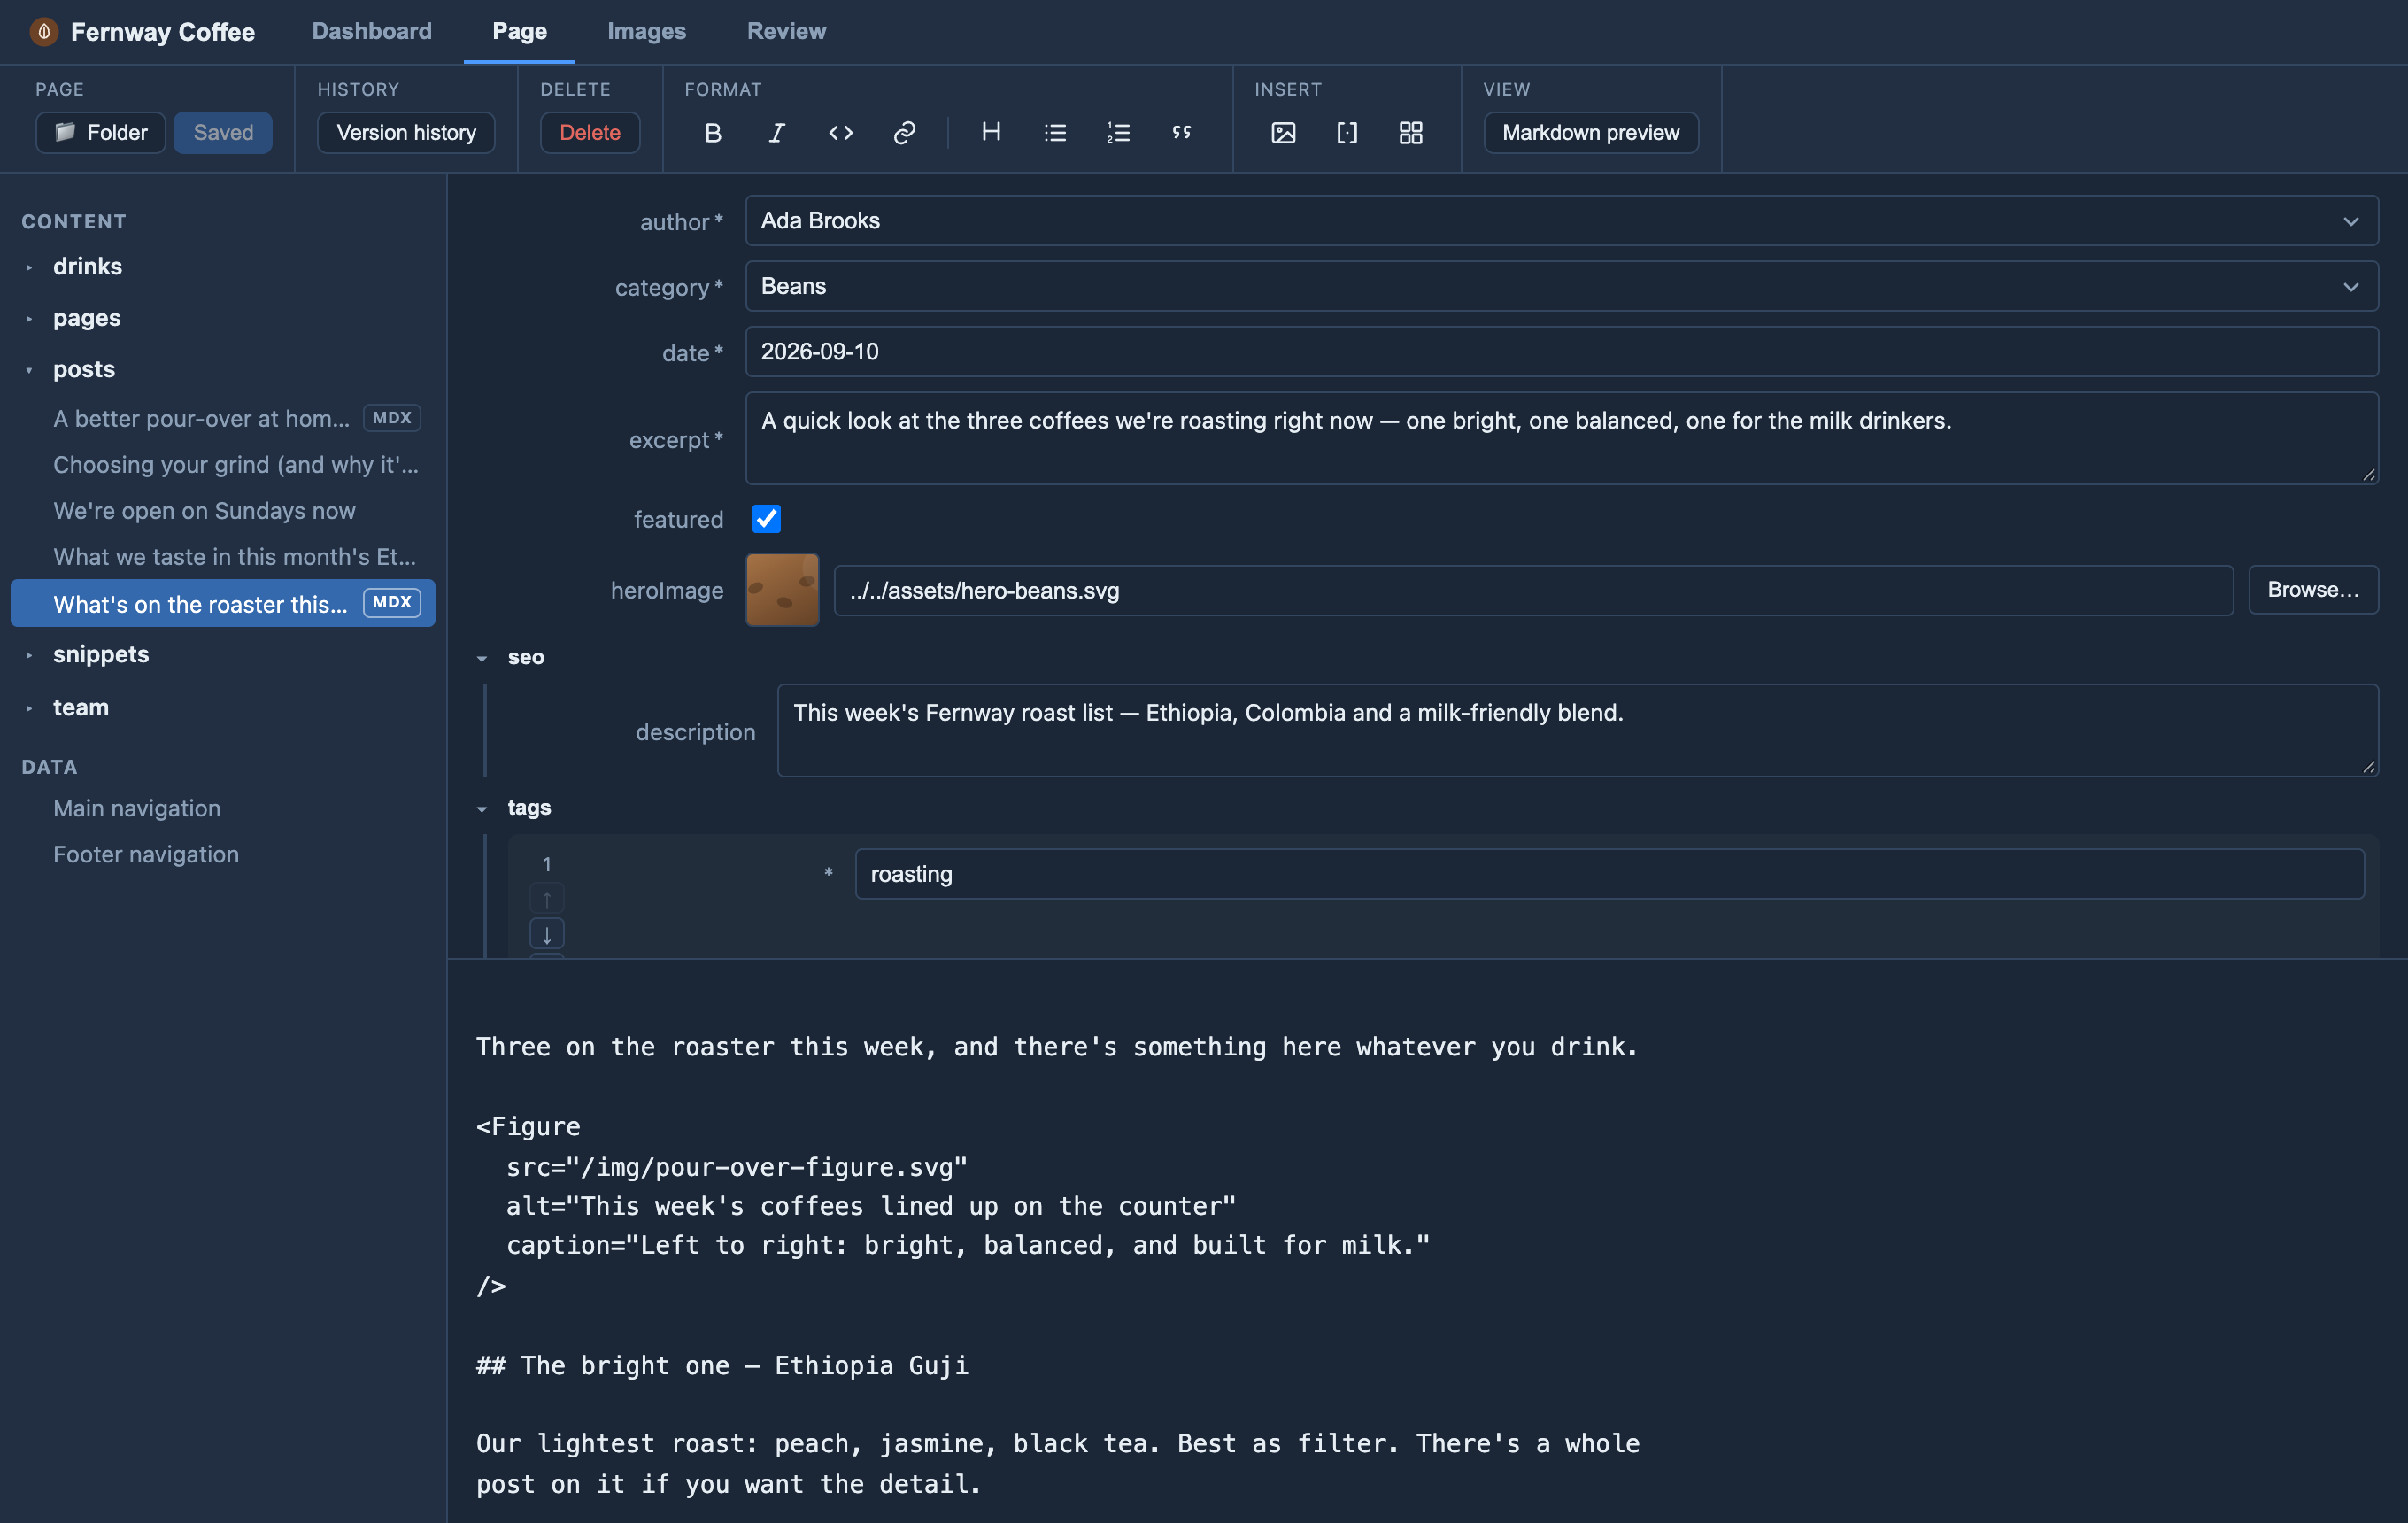Open 'We're open on Sundays now' post
This screenshot has height=1523, width=2408.
(204, 510)
